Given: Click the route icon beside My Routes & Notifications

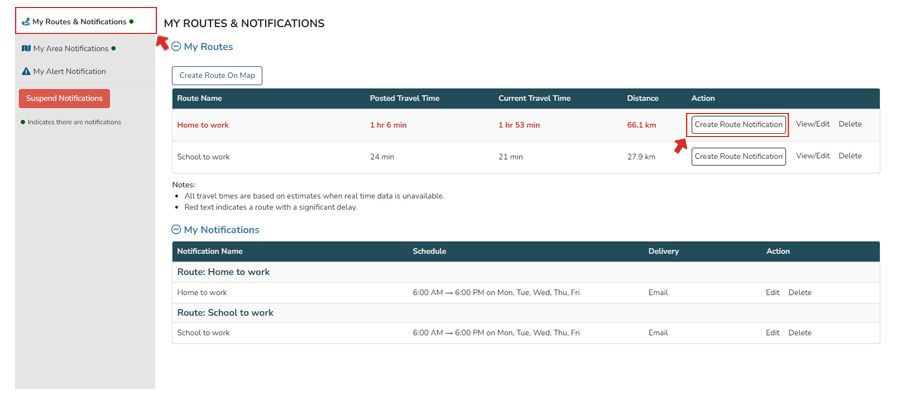Looking at the screenshot, I should pos(25,22).
